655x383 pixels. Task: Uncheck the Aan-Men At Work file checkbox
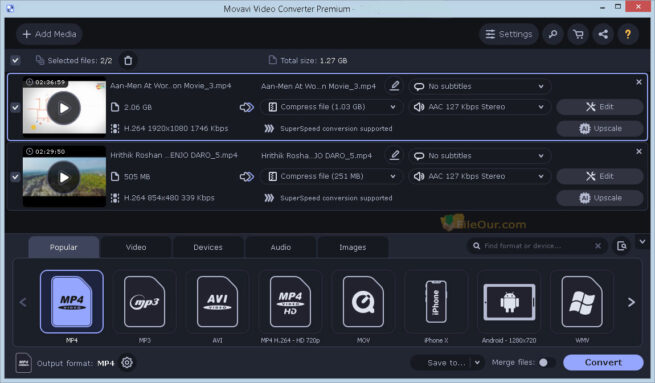15,107
